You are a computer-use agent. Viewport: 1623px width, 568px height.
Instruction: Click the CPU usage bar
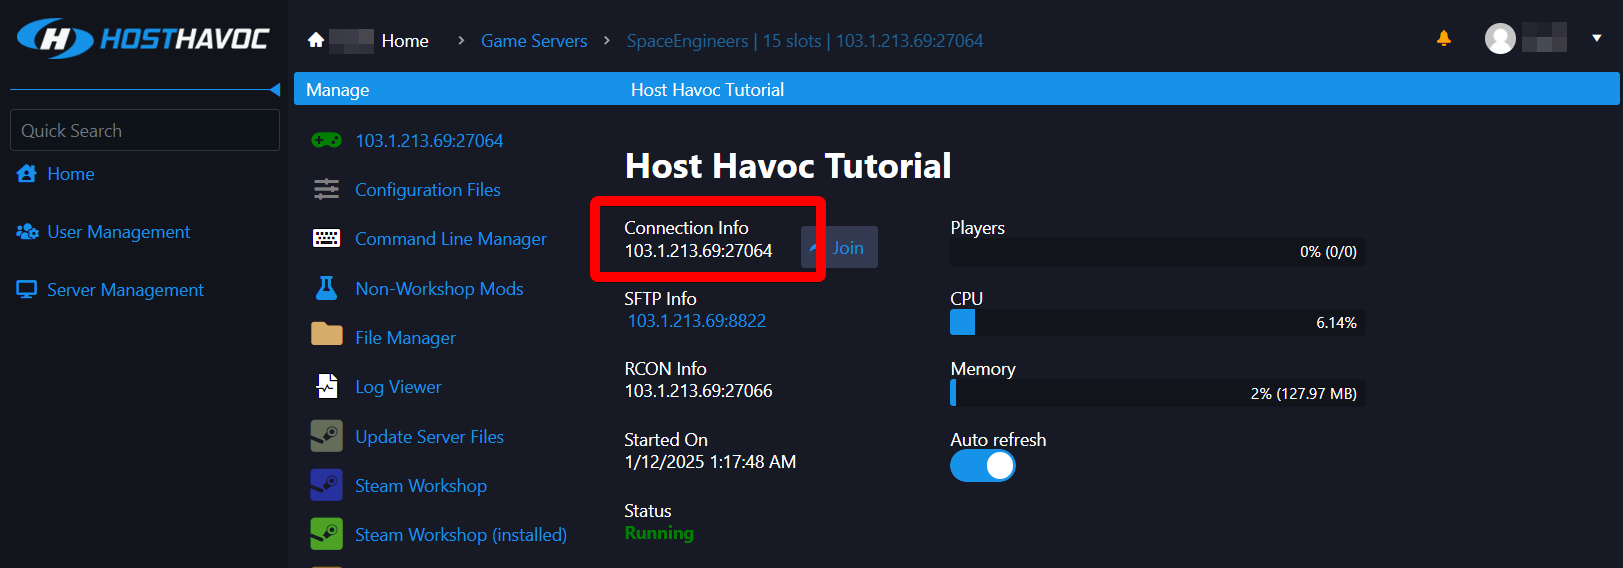[1157, 322]
